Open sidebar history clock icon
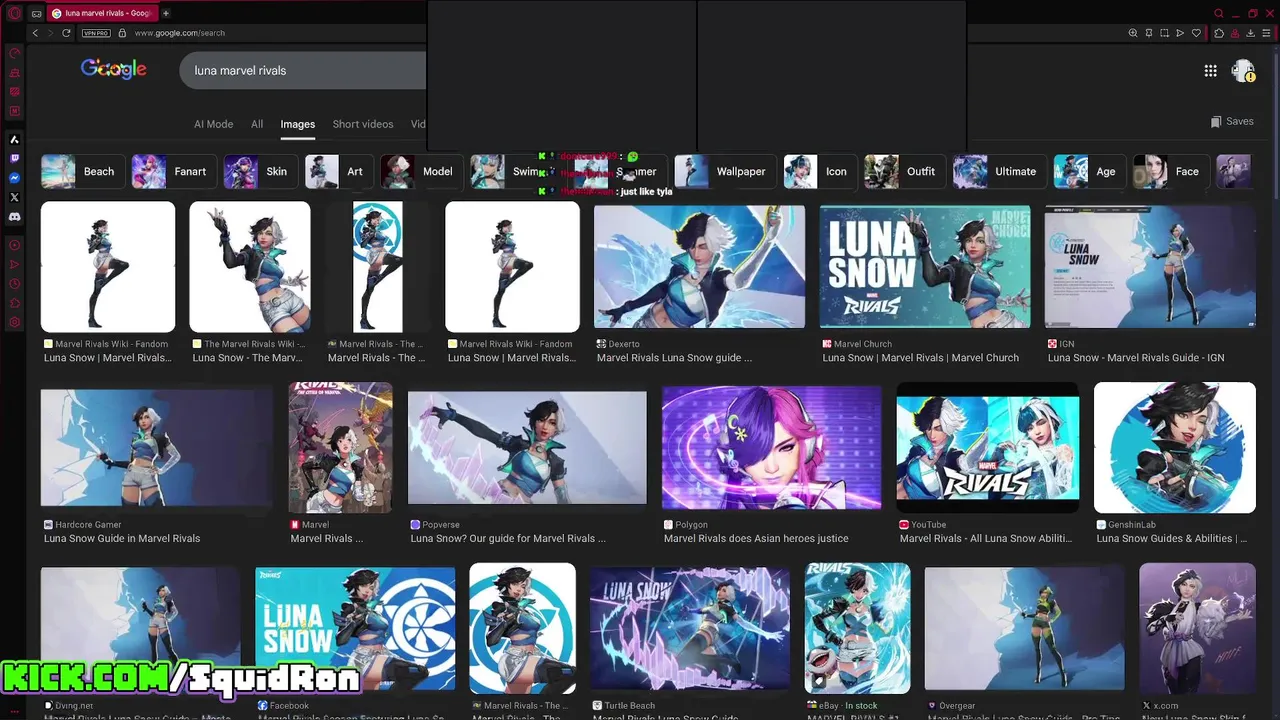 tap(14, 284)
